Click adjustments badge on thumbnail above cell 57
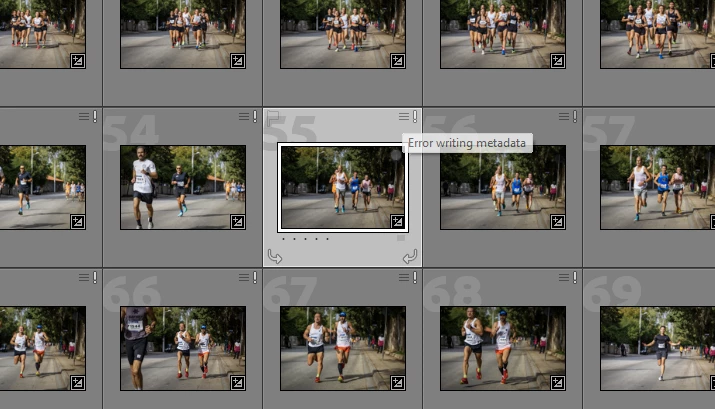This screenshot has width=715, height=409. (x=713, y=61)
